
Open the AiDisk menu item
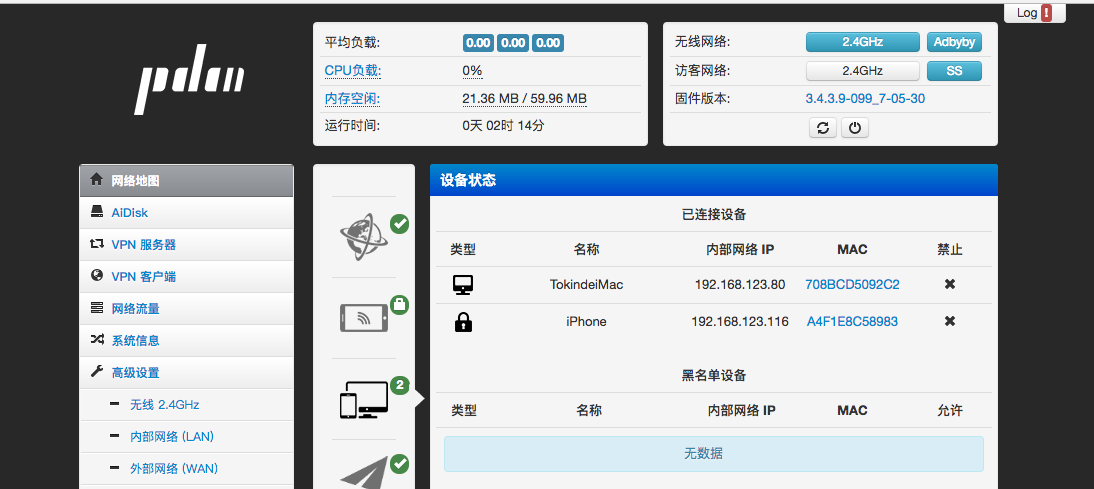pos(130,213)
